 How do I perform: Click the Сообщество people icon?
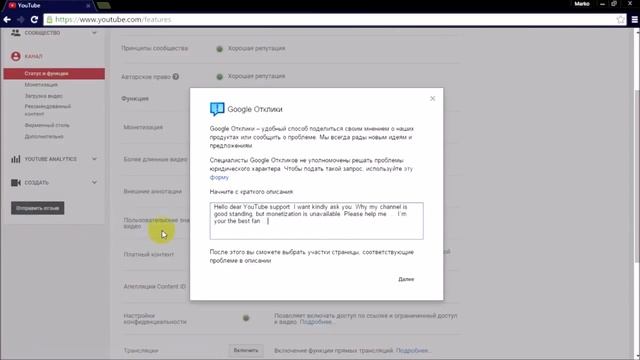coord(16,33)
